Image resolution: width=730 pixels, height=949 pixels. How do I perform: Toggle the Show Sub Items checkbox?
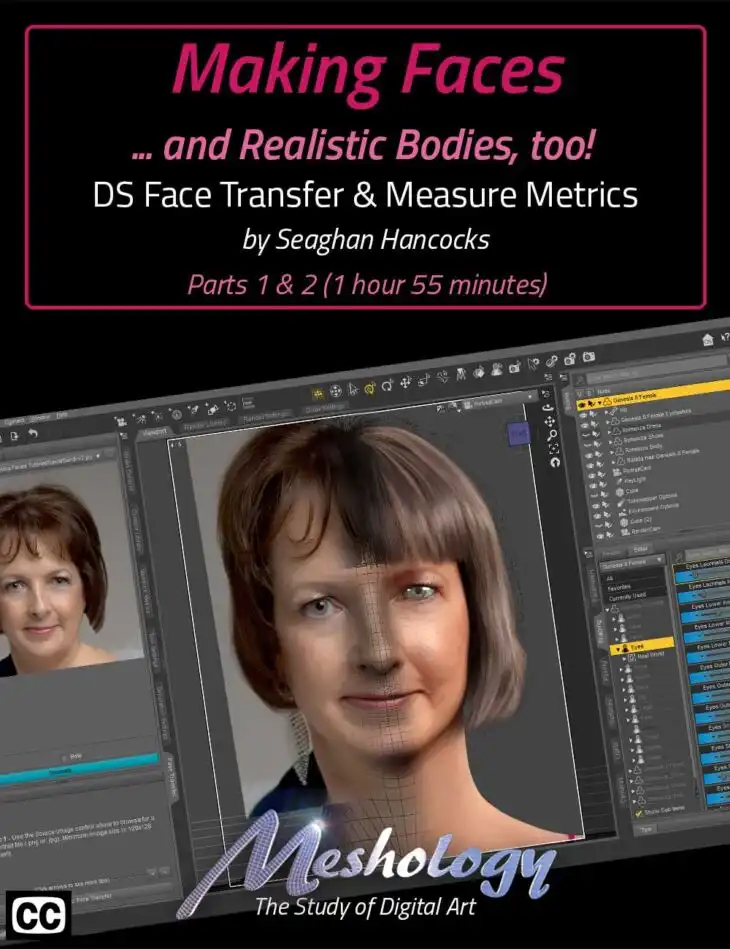pos(639,815)
